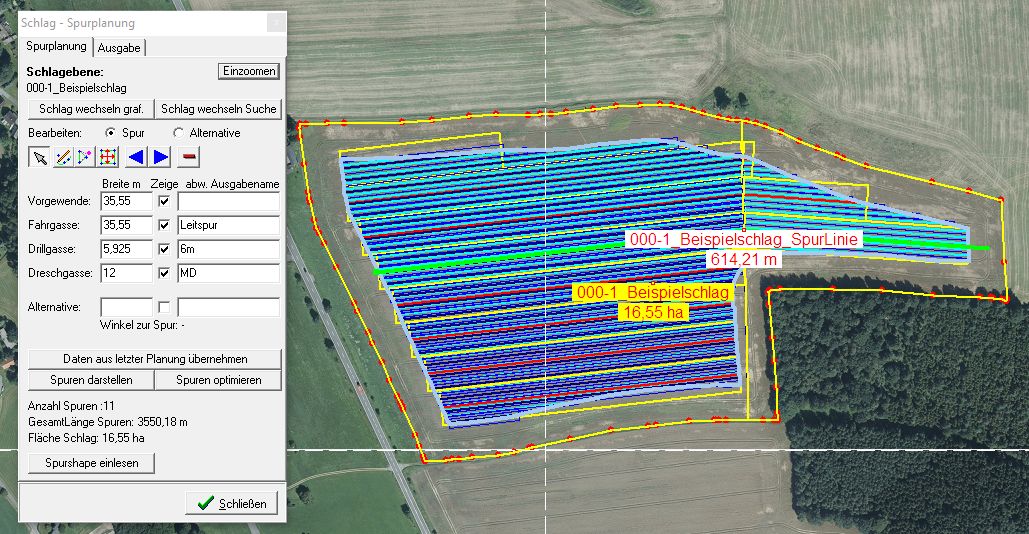Select the Alternative radio button
This screenshot has height=534, width=1029.
tap(179, 132)
